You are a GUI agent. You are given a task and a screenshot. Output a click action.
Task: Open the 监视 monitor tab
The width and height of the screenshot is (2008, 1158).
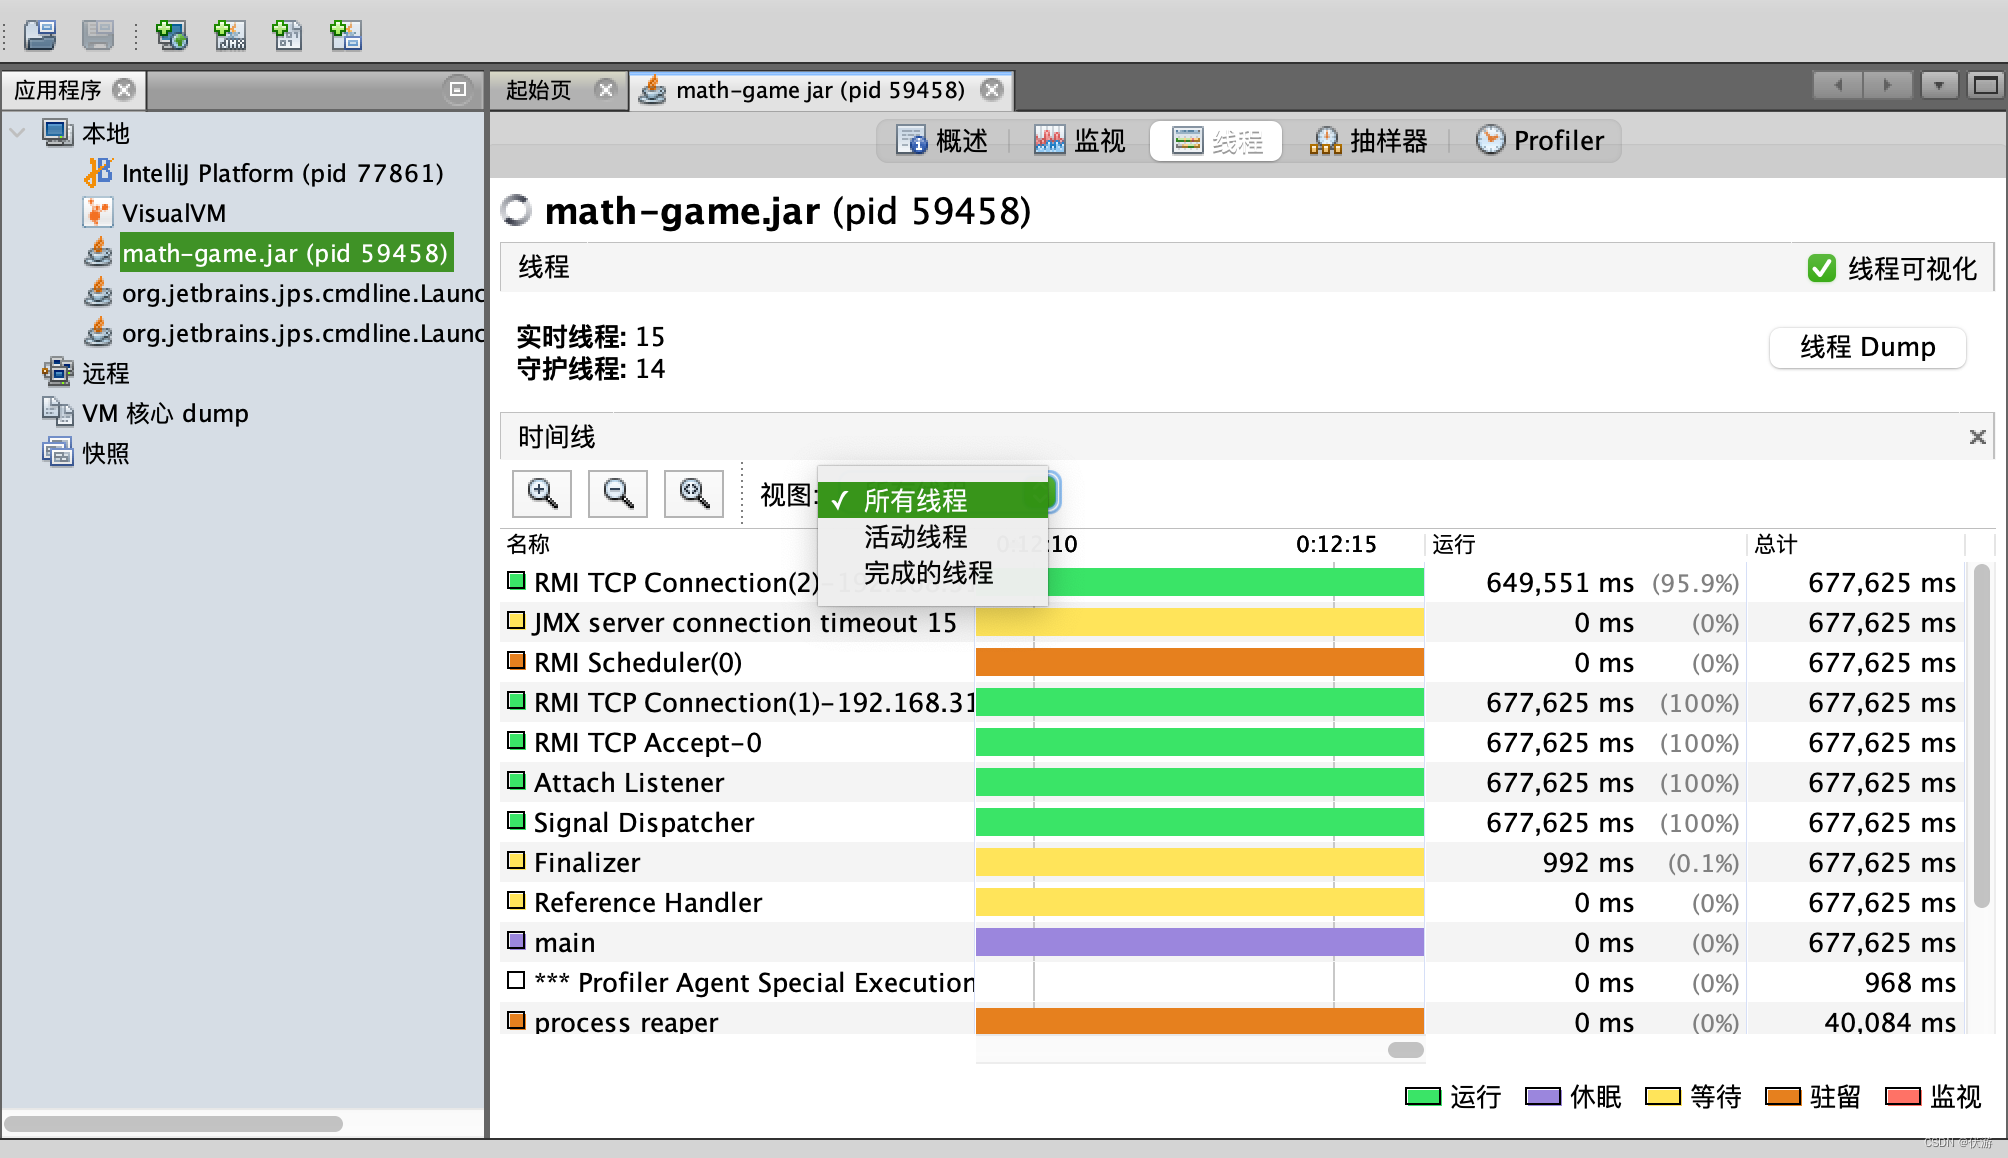(x=1080, y=141)
